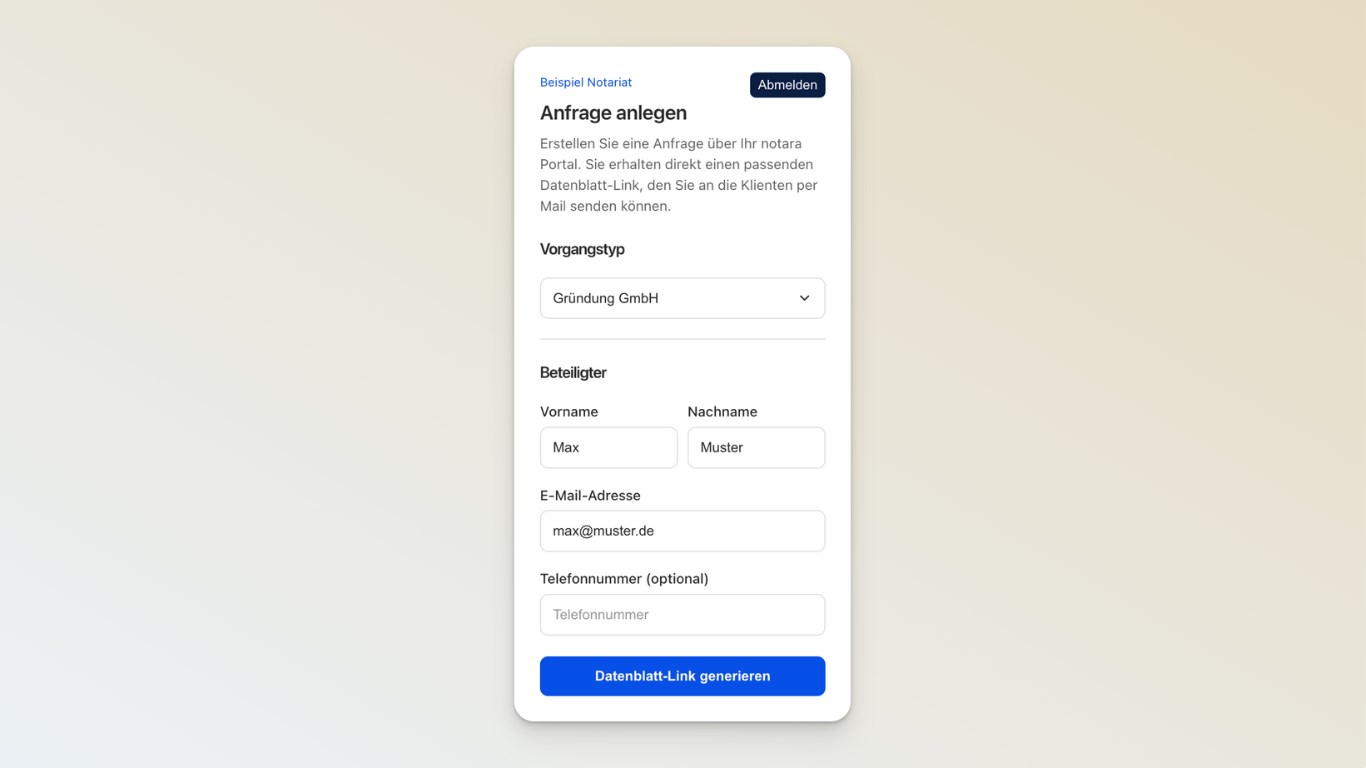Select the Nachname field containing Muster
Viewport: 1366px width, 768px height.
(x=756, y=447)
